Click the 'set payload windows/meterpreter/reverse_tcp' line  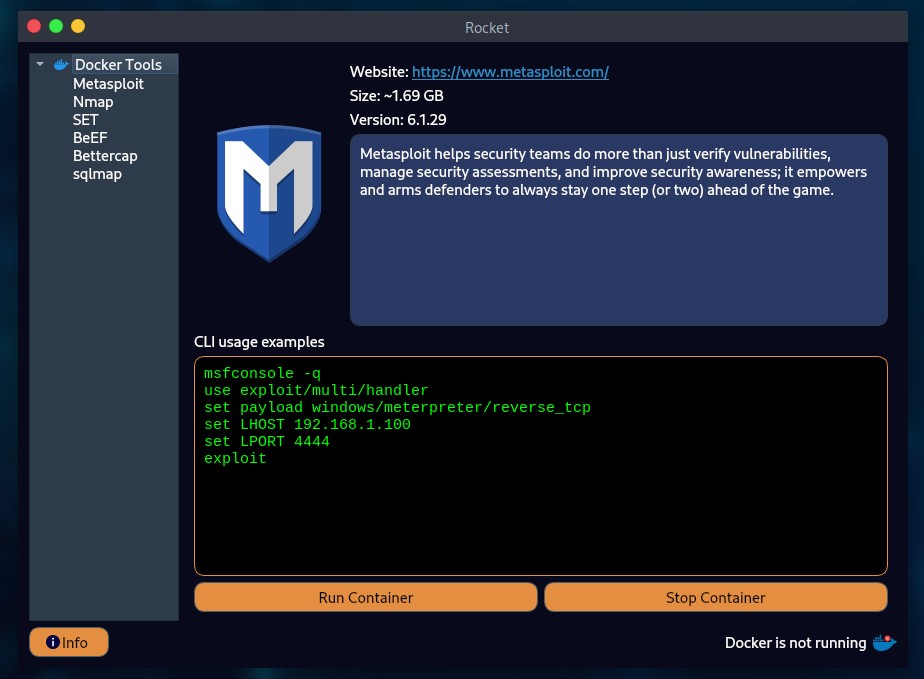pyautogui.click(x=397, y=407)
